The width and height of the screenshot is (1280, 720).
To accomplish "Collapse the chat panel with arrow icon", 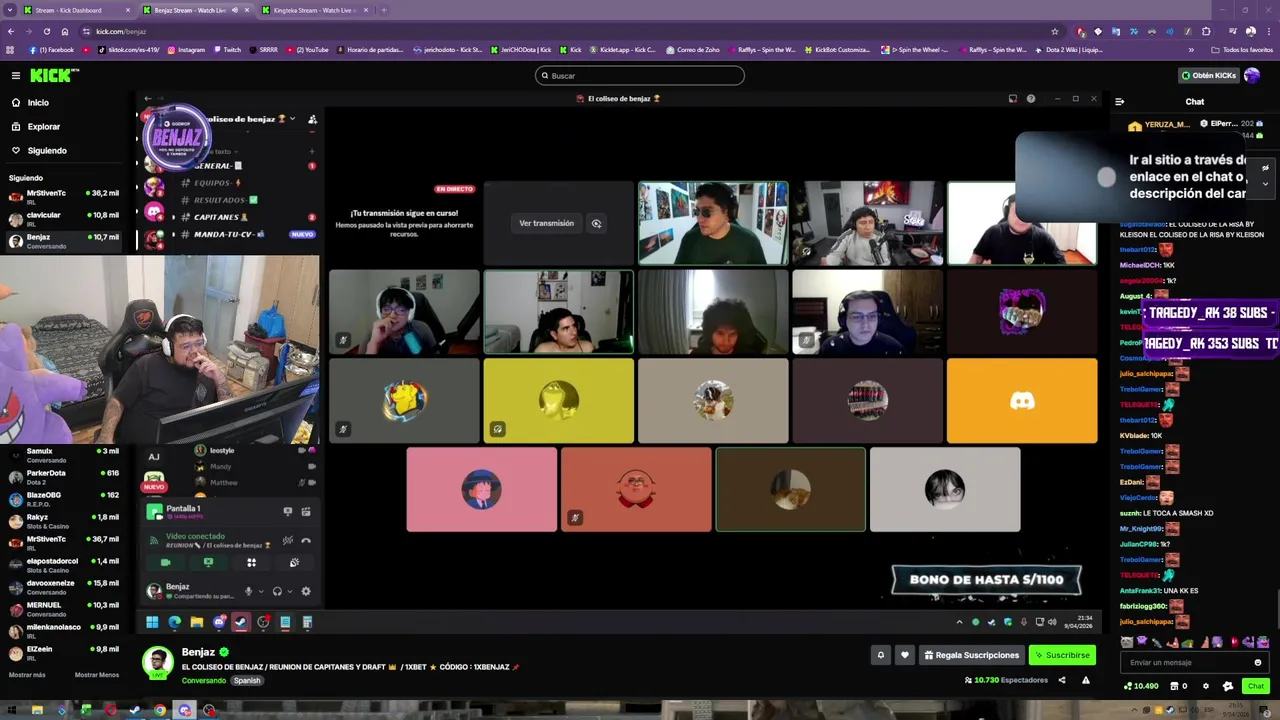I will [1119, 102].
